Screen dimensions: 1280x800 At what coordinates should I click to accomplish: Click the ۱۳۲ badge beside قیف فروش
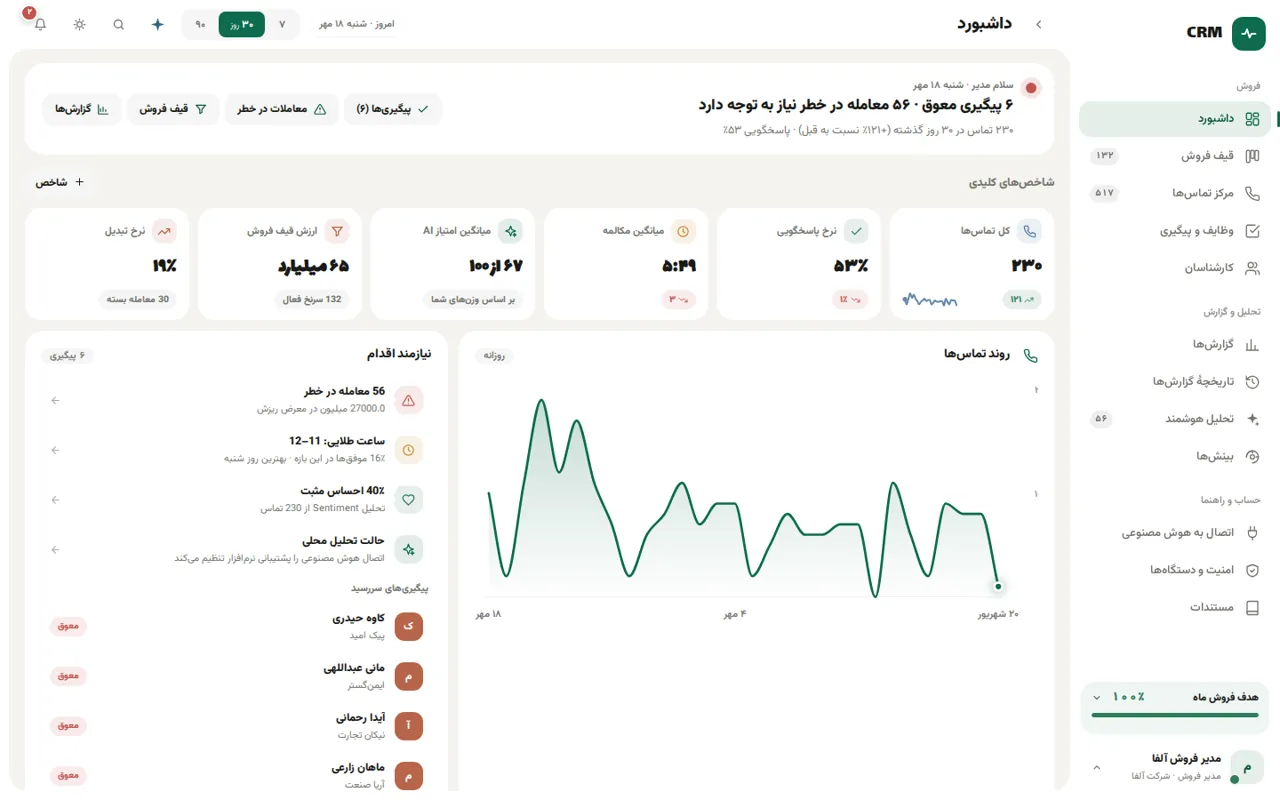(x=1104, y=156)
